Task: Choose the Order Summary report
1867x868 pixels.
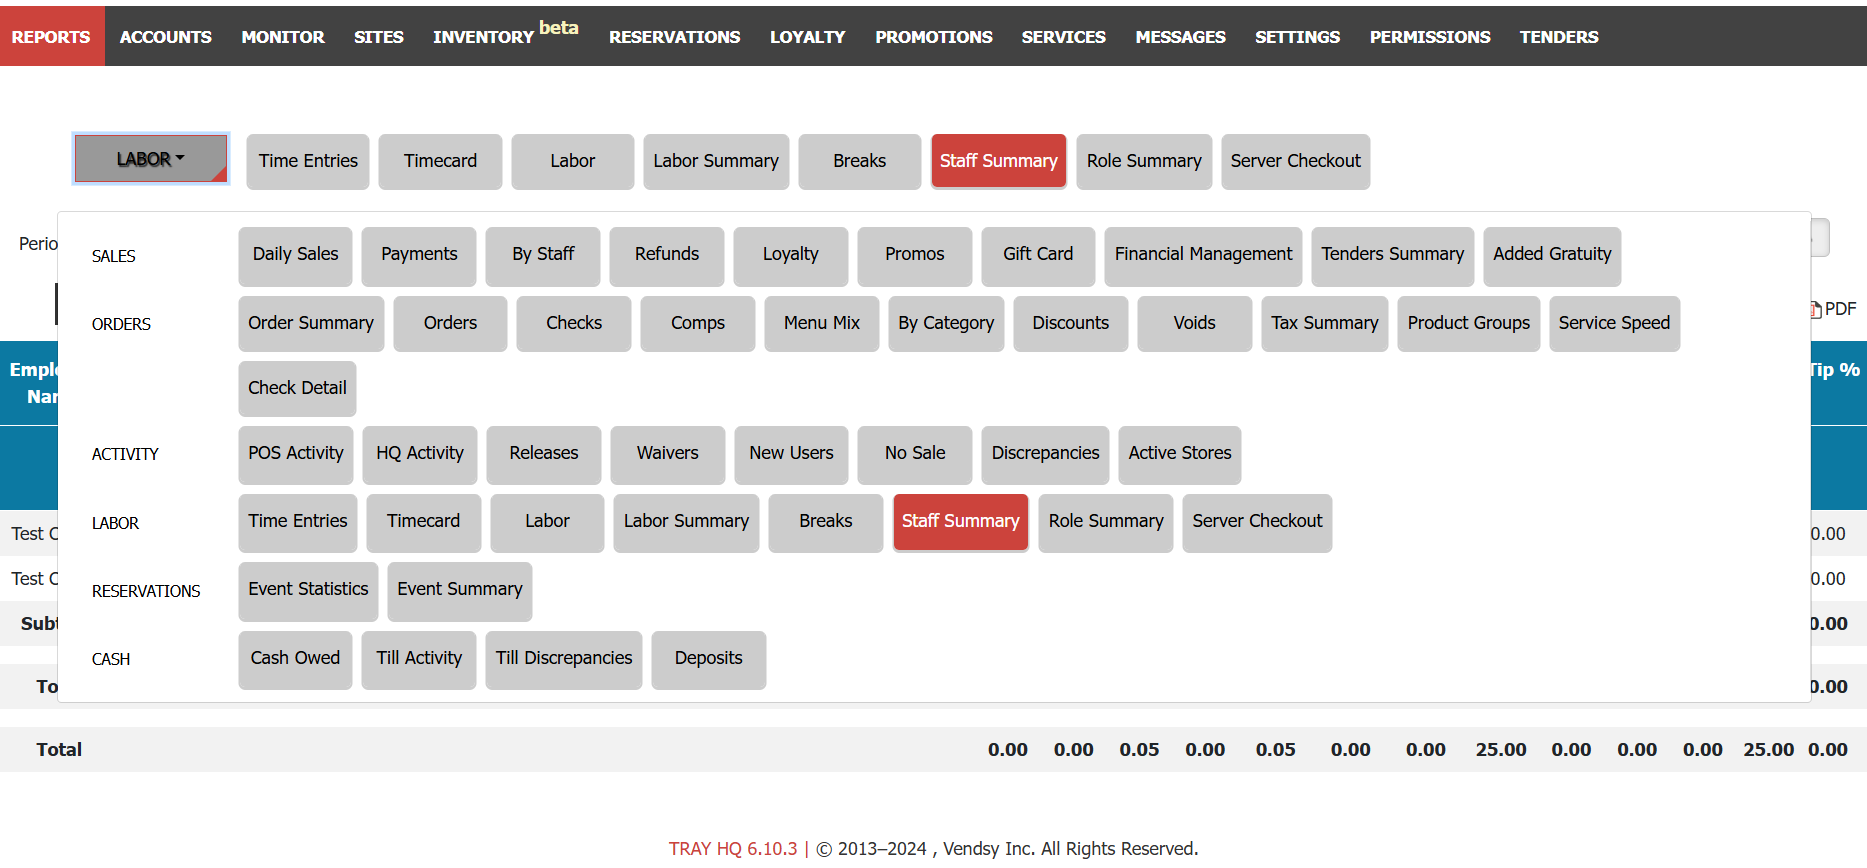Action: pyautogui.click(x=311, y=324)
